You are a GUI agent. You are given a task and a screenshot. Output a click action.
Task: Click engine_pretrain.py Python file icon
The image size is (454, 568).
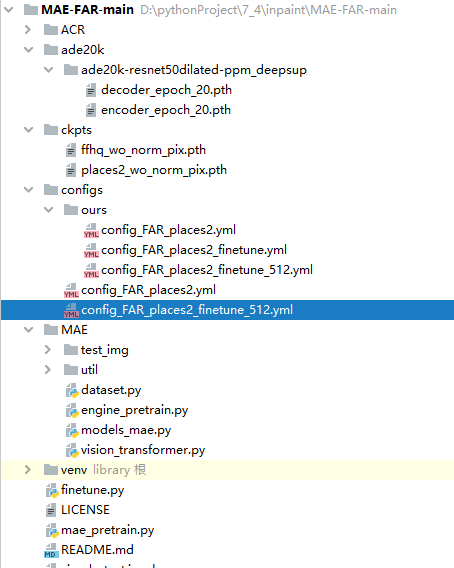pyautogui.click(x=72, y=410)
